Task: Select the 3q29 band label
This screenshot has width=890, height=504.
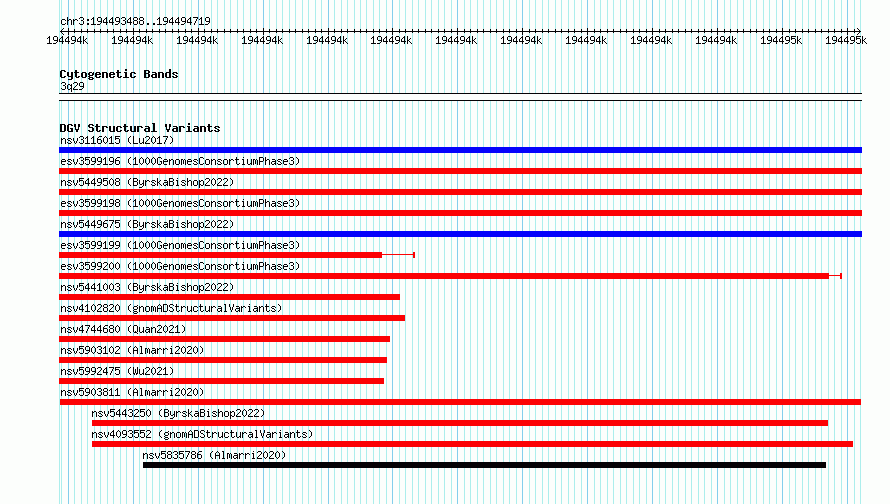Action: [x=72, y=86]
